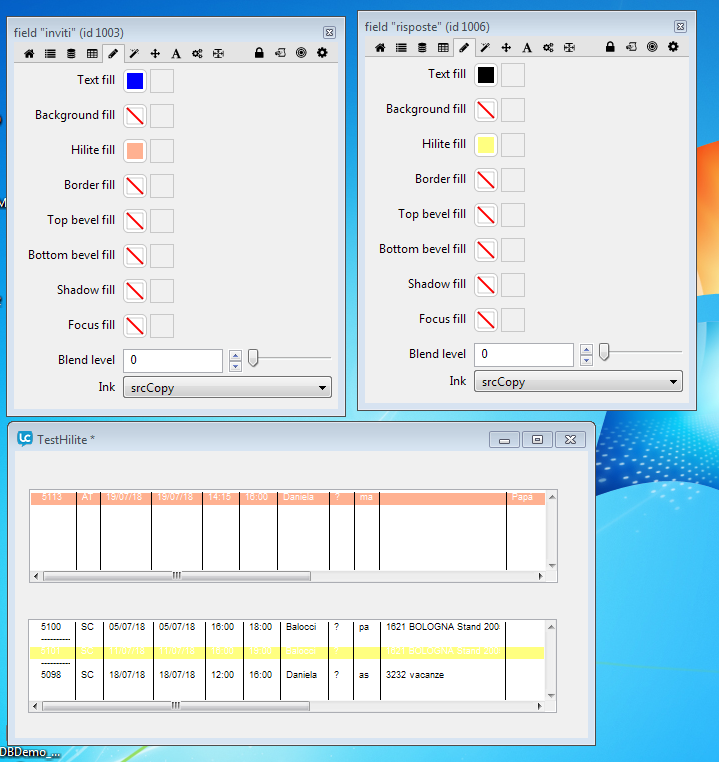Open the database icon pane in inviti inspector

(x=71, y=53)
